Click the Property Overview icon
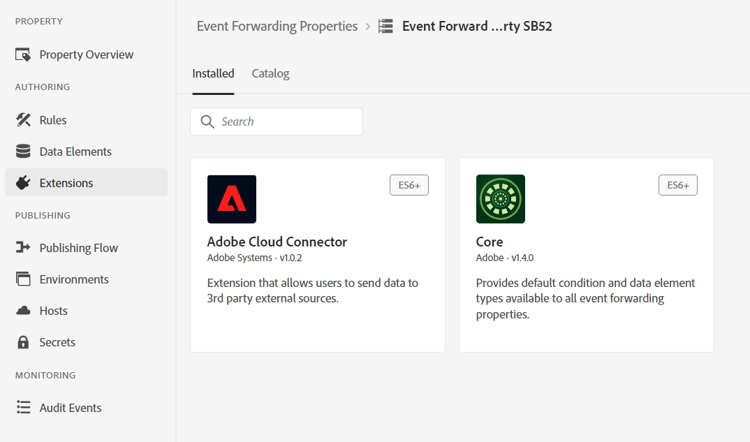Image resolution: width=750 pixels, height=442 pixels. tap(23, 55)
